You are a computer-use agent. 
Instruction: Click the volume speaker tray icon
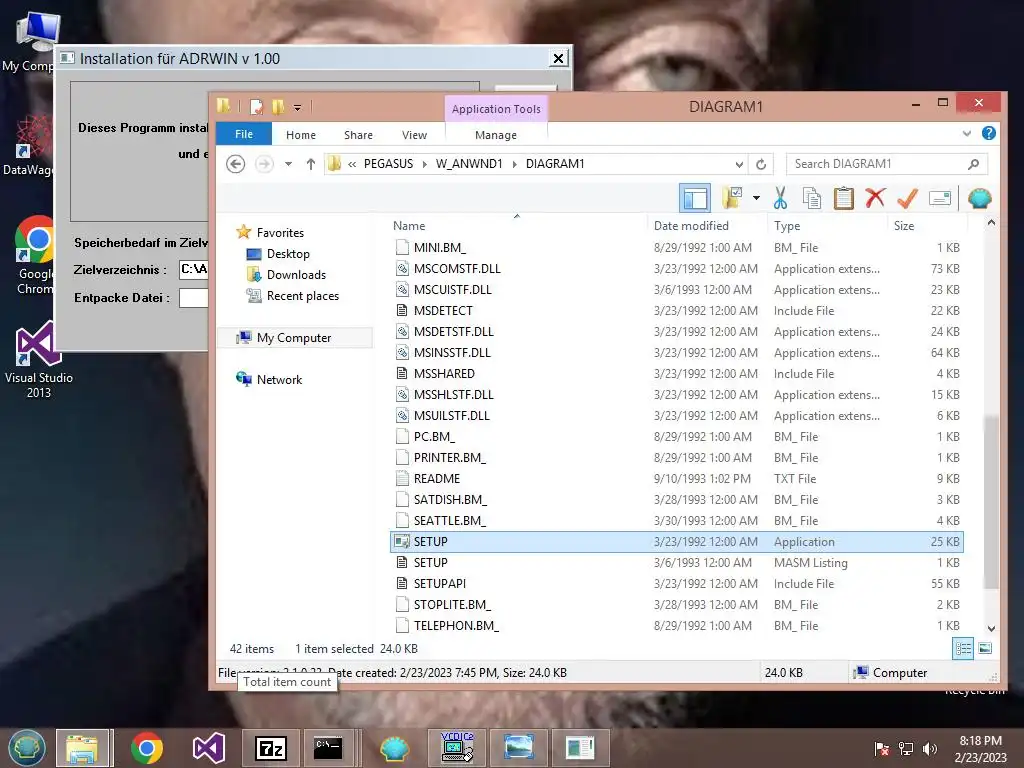click(x=929, y=749)
